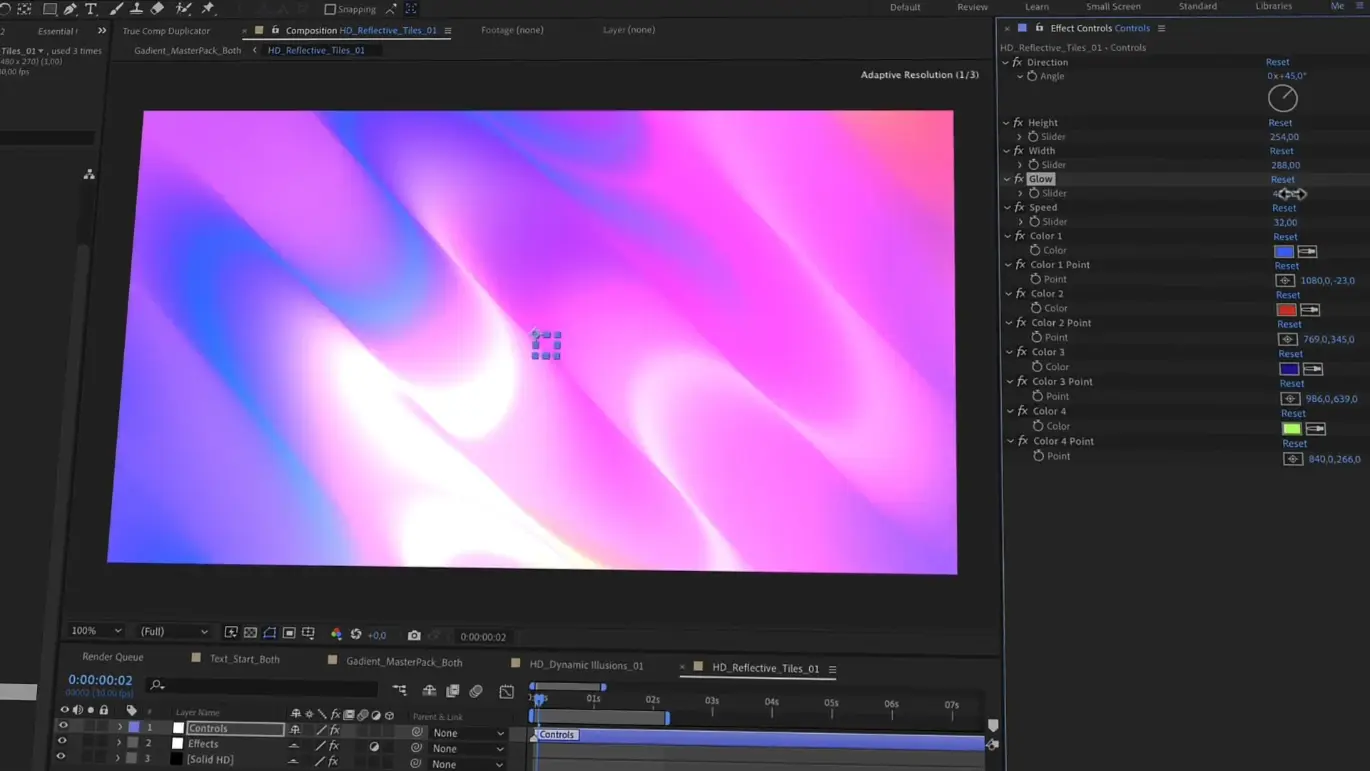Select the Pen tool
This screenshot has height=771, width=1370.
click(x=70, y=8)
